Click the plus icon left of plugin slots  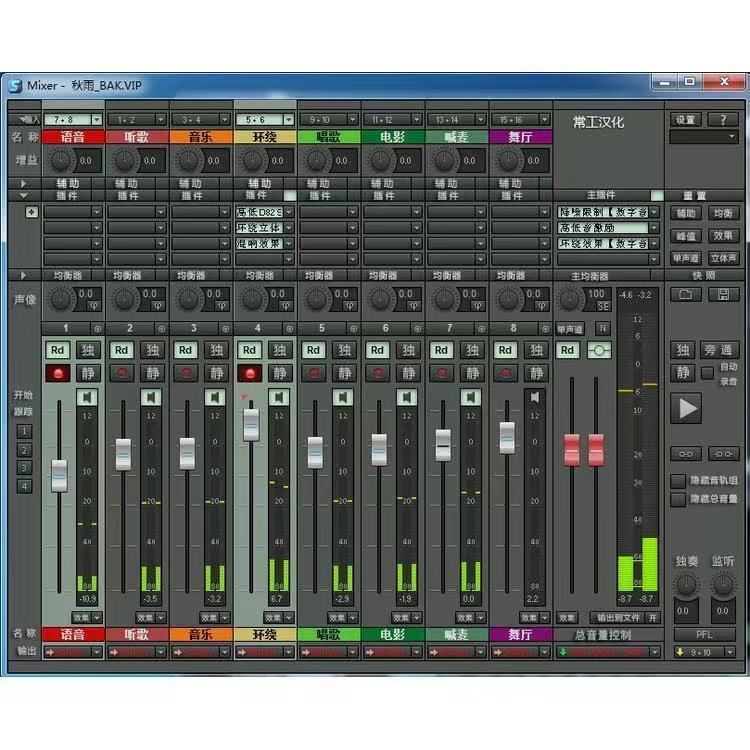tap(32, 211)
